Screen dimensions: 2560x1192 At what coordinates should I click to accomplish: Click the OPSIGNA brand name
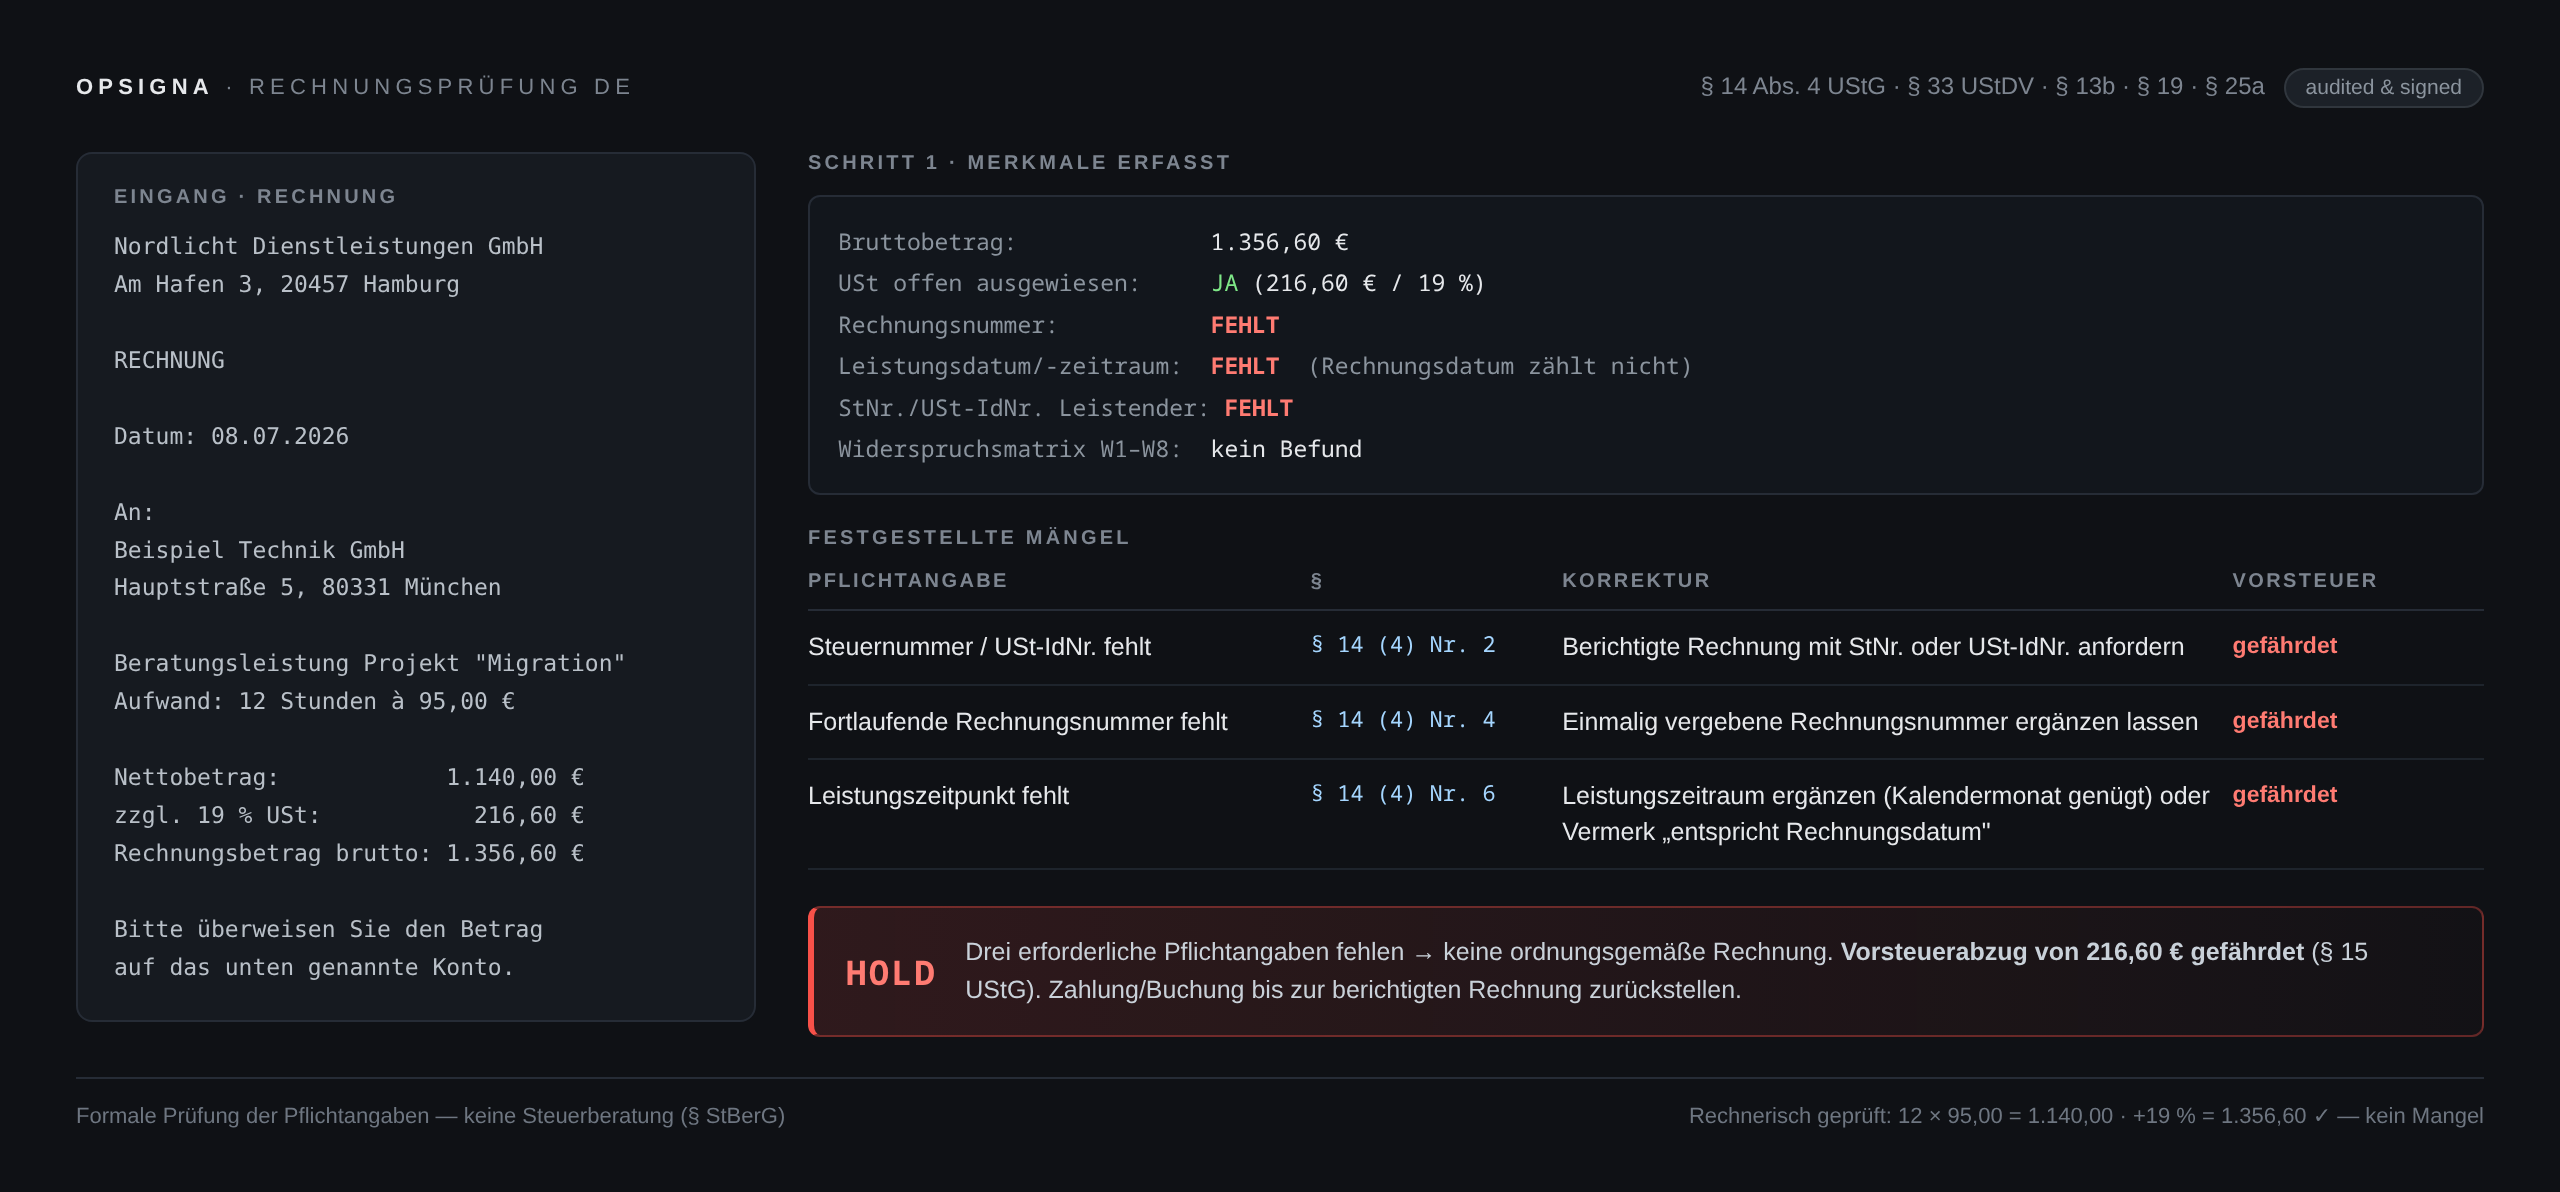click(143, 87)
